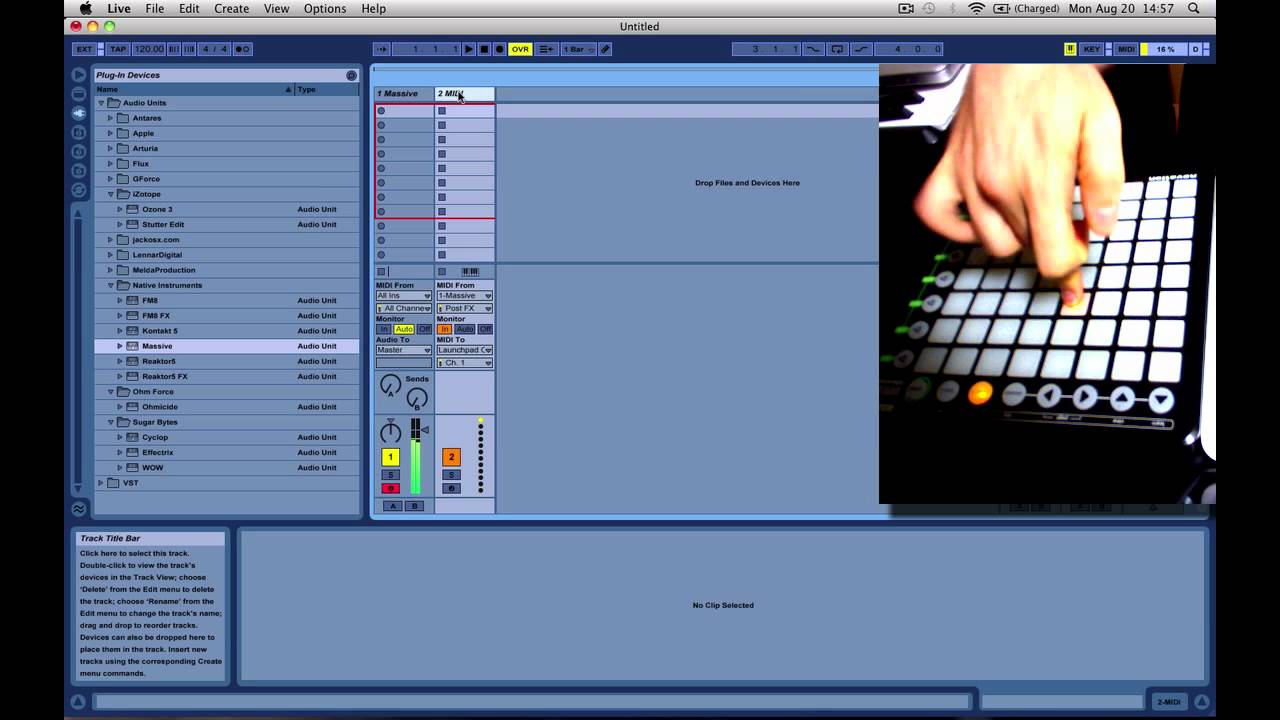The width and height of the screenshot is (1280, 720).
Task: Collapse the Sugar Bytes folder
Action: tap(110, 422)
